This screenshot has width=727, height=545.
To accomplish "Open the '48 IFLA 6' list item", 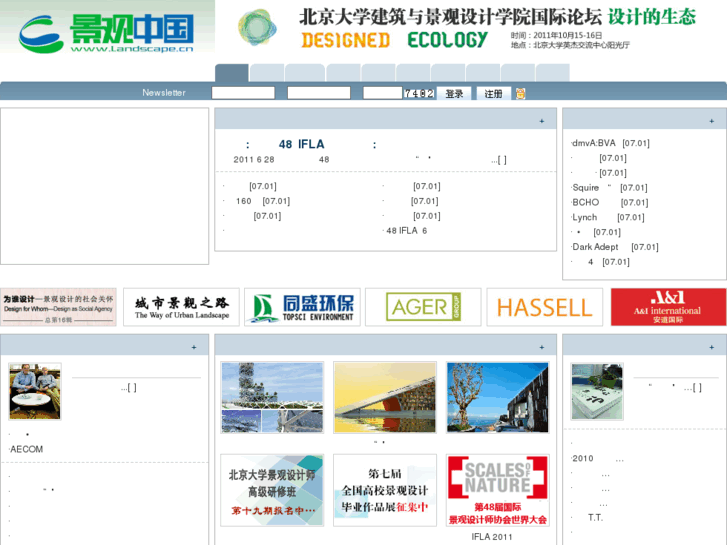I will tap(407, 231).
